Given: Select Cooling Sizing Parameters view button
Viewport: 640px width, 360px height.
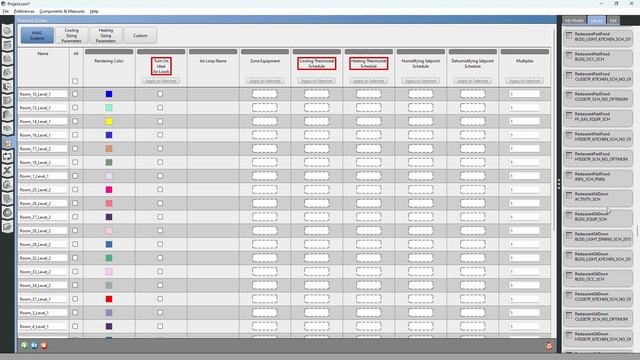Looking at the screenshot, I should pos(71,36).
